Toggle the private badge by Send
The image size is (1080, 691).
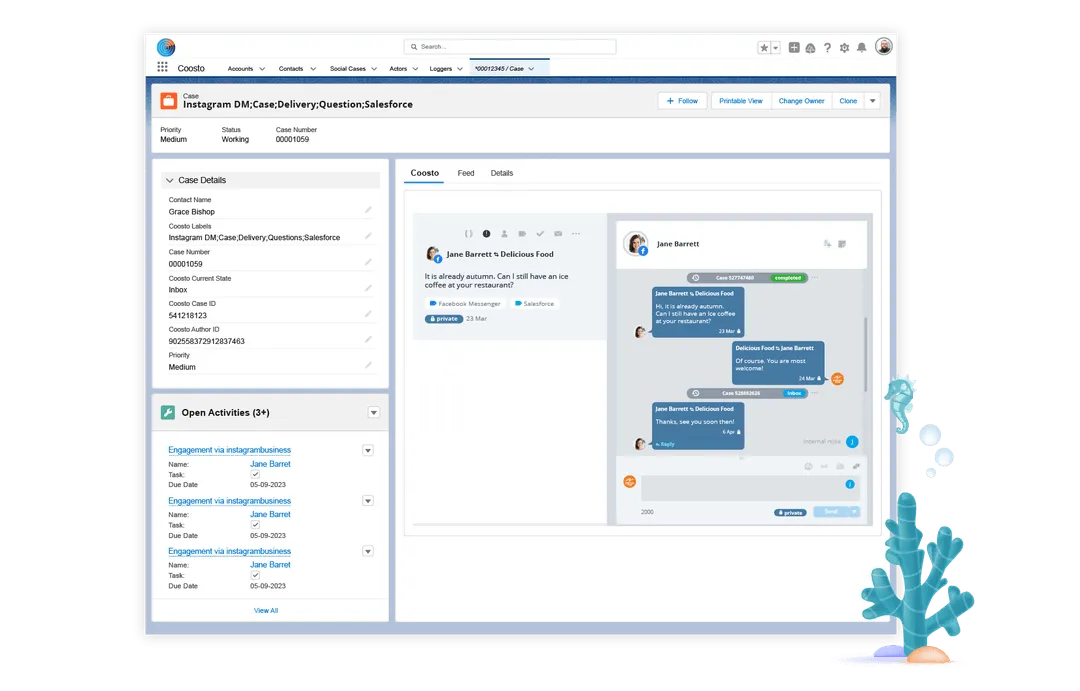(790, 513)
